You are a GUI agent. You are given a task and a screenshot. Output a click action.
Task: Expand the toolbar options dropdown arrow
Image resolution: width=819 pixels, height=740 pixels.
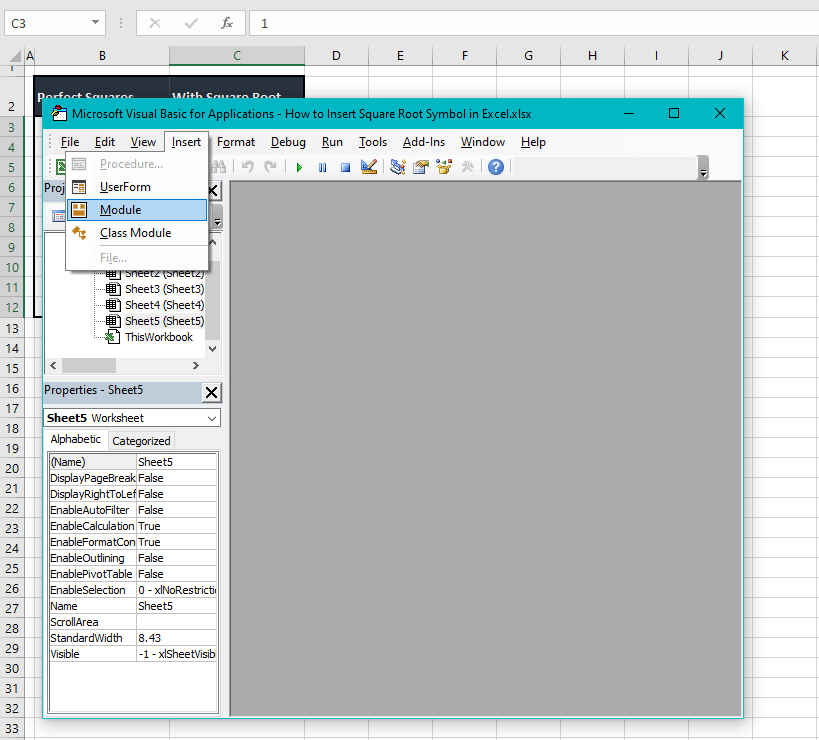click(703, 171)
